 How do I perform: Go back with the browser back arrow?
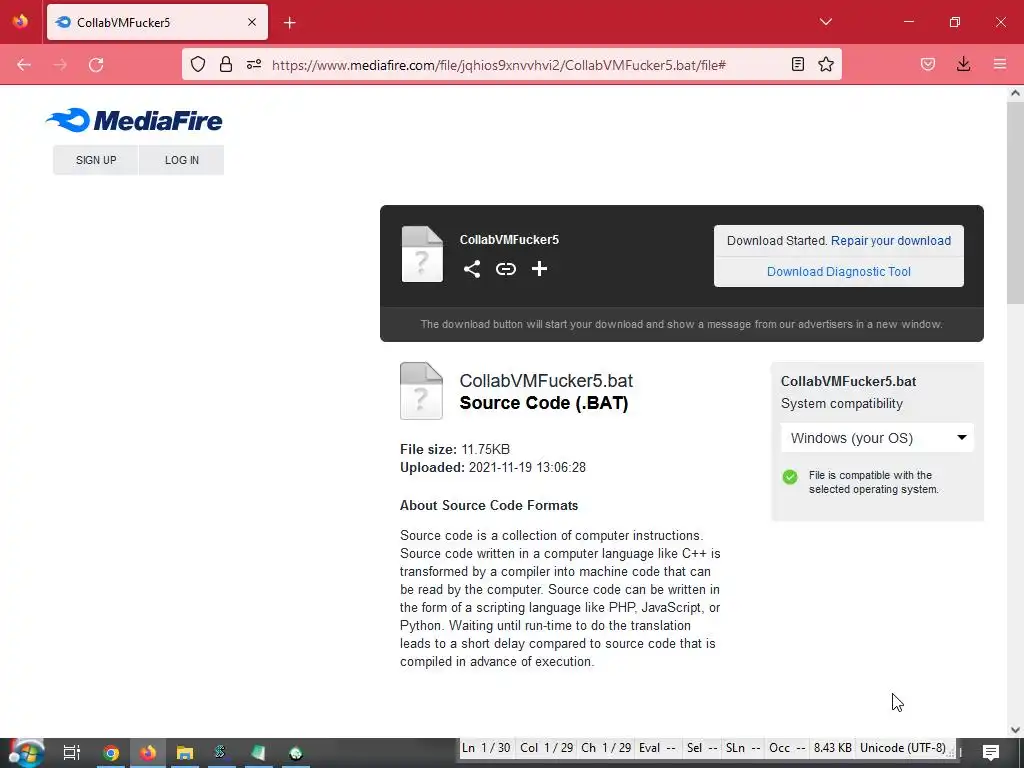click(x=24, y=65)
